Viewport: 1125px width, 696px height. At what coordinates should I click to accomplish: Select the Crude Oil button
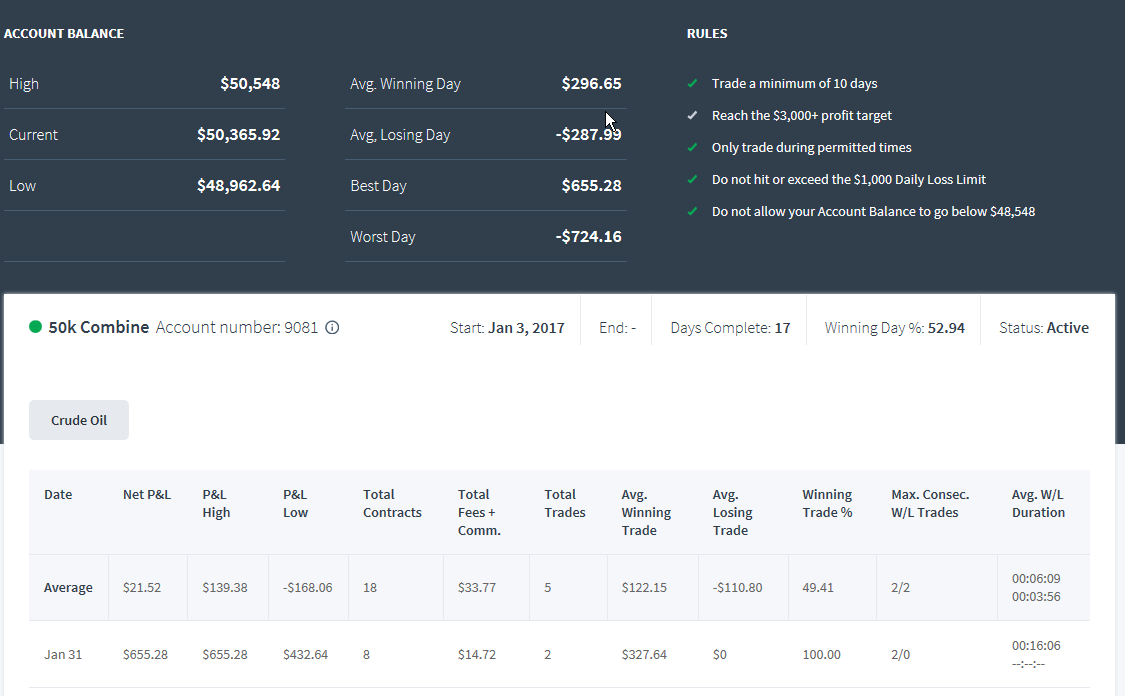(79, 420)
